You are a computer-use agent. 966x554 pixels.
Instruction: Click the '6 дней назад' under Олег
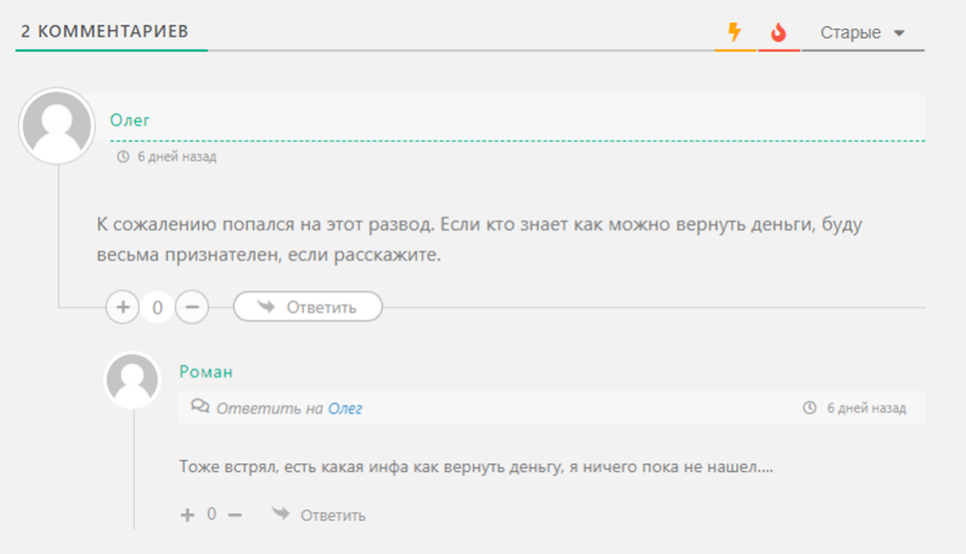177,157
